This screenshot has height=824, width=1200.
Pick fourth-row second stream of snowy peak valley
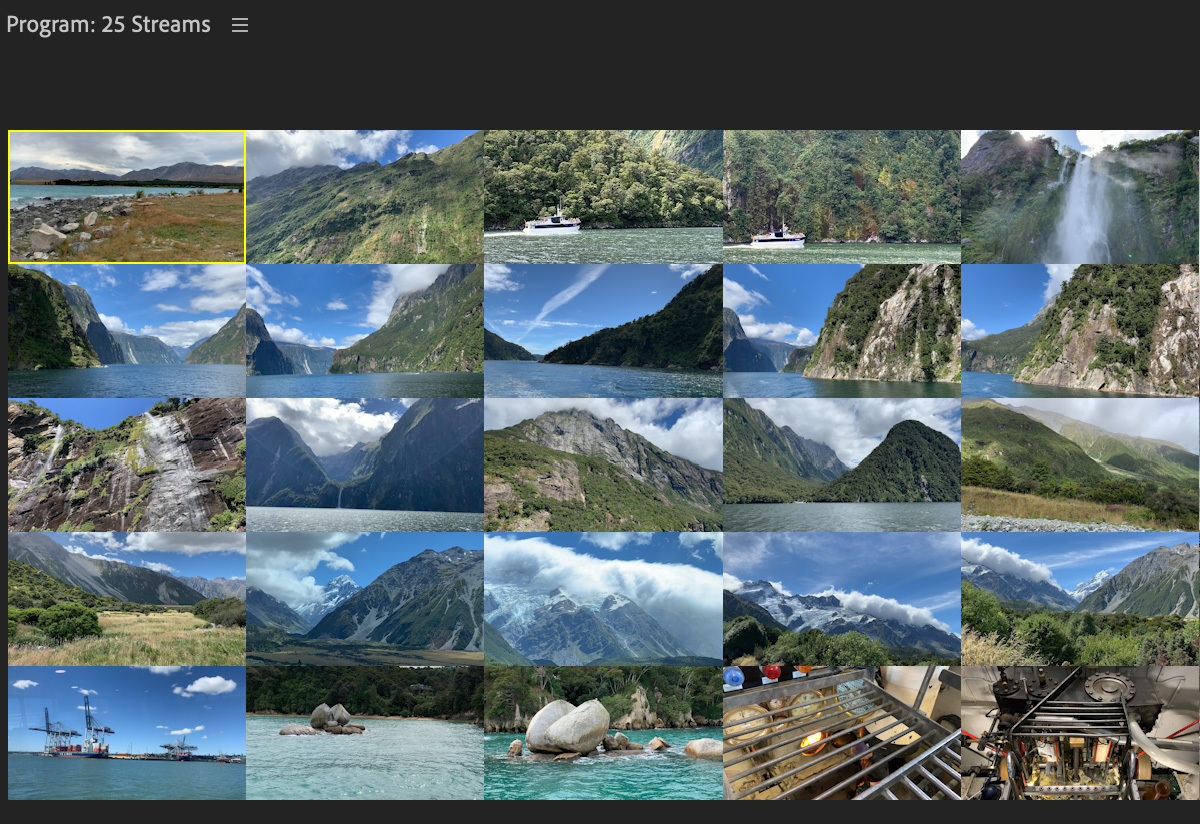coord(365,599)
